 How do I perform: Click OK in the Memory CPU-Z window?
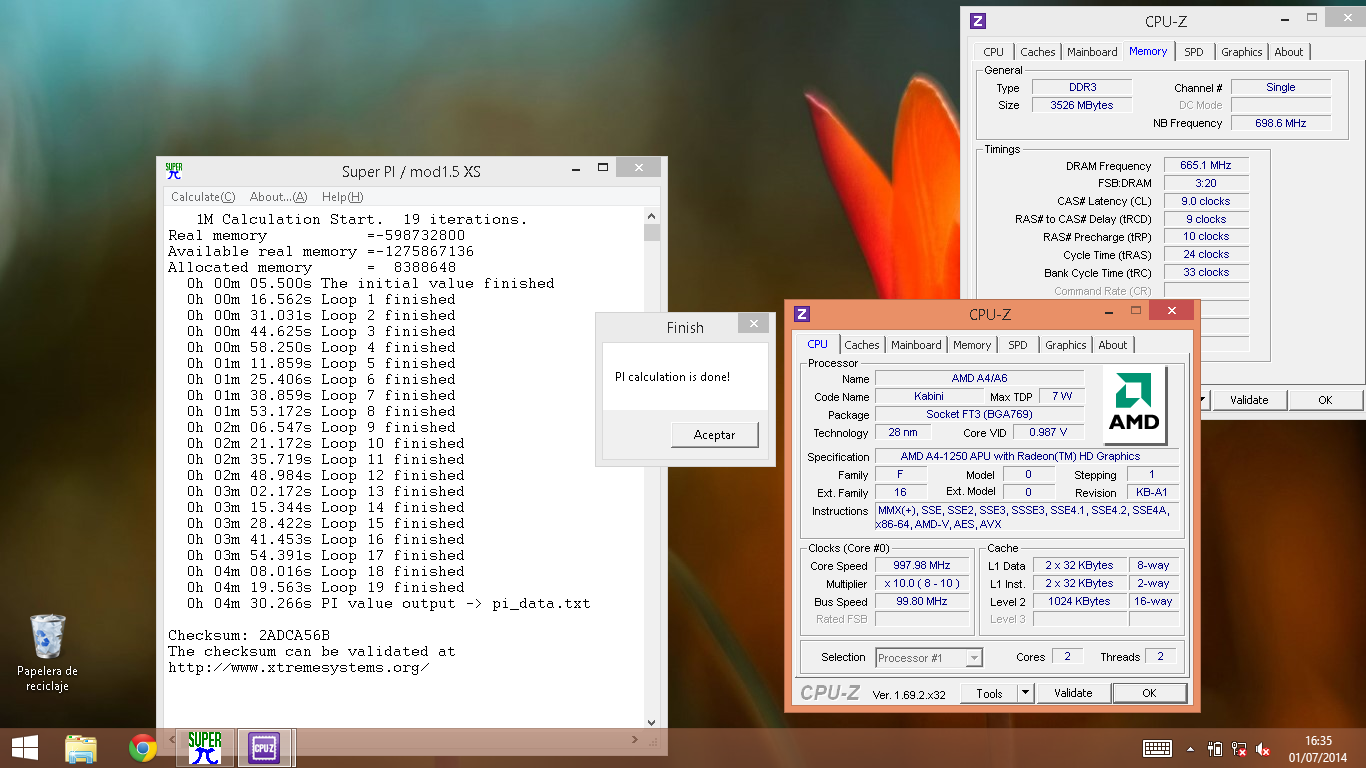(1325, 400)
